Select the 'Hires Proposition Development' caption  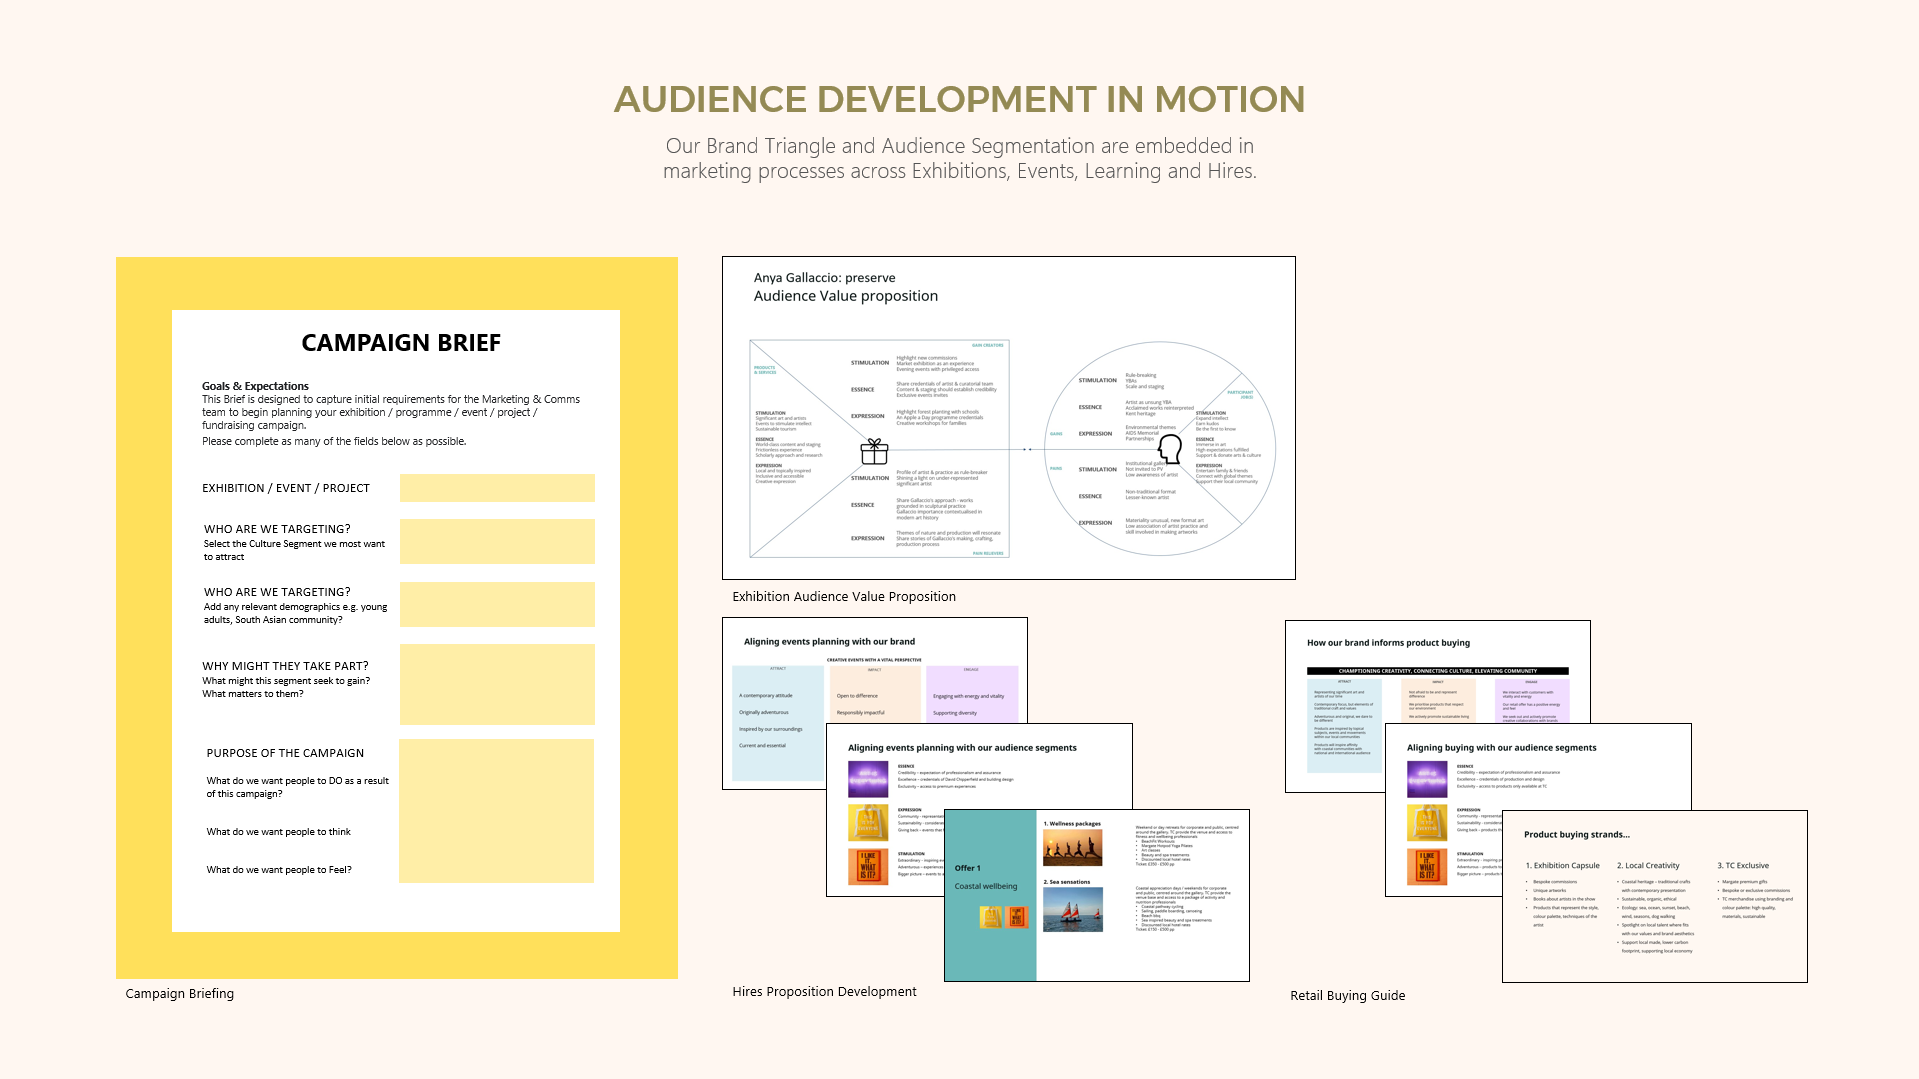click(824, 992)
